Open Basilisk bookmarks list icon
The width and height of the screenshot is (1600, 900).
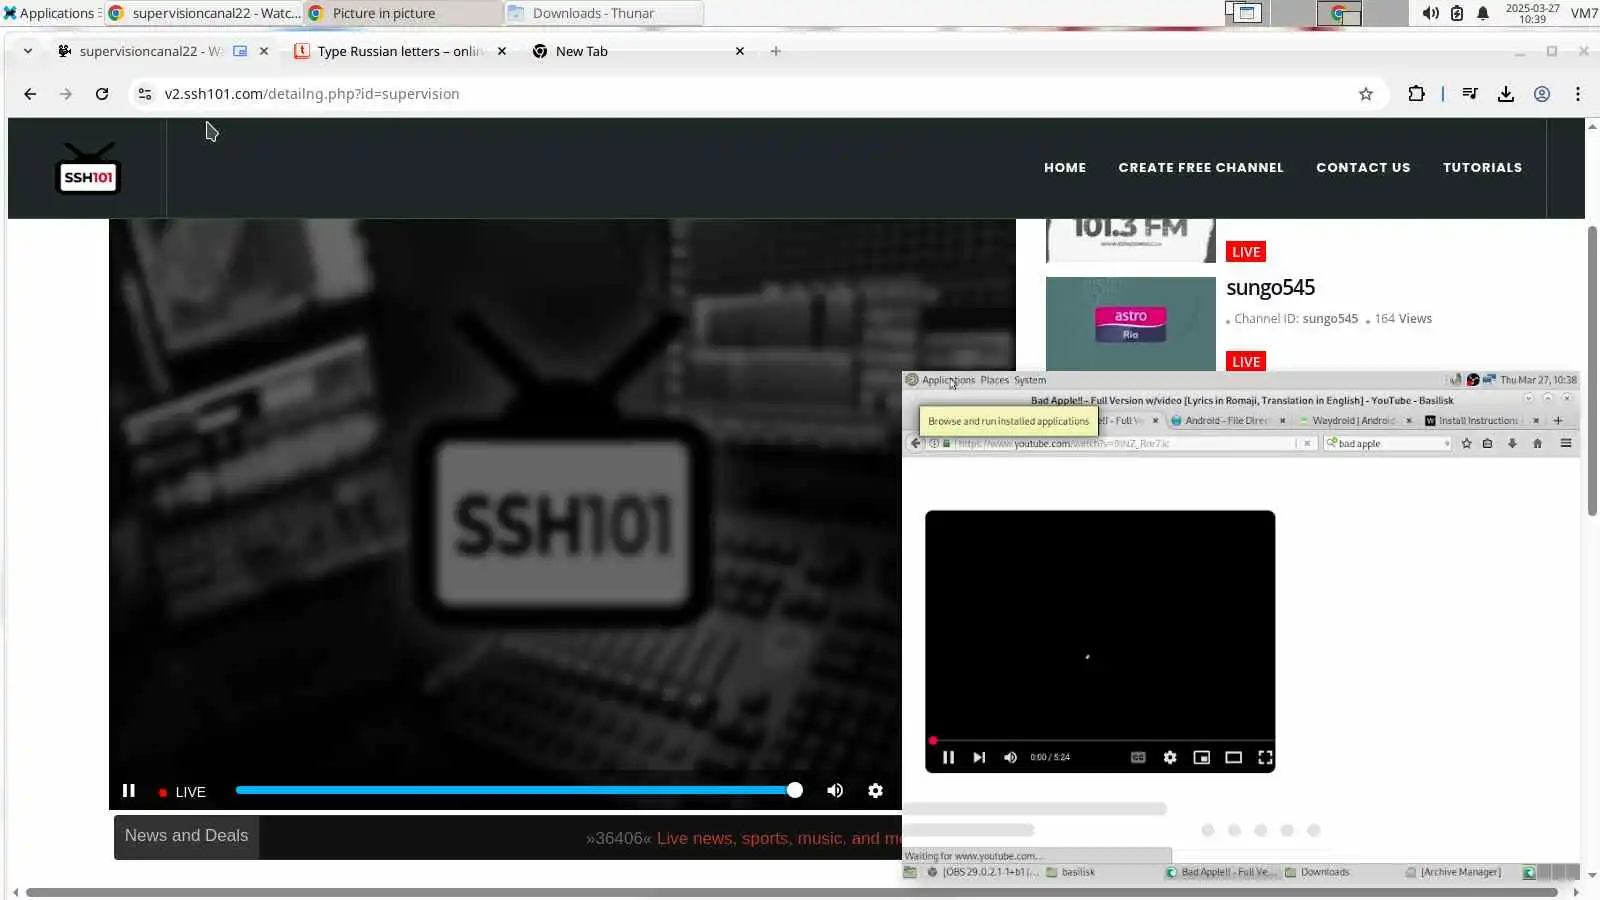click(x=1488, y=443)
